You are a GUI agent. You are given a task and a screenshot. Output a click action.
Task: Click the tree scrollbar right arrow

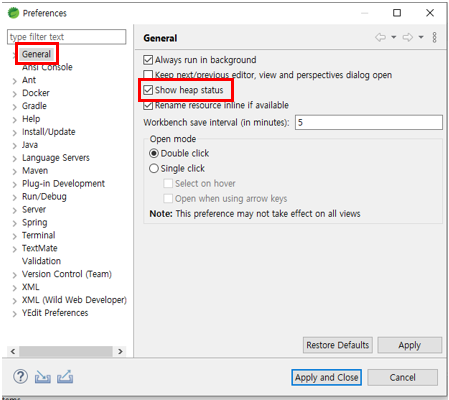(x=120, y=351)
